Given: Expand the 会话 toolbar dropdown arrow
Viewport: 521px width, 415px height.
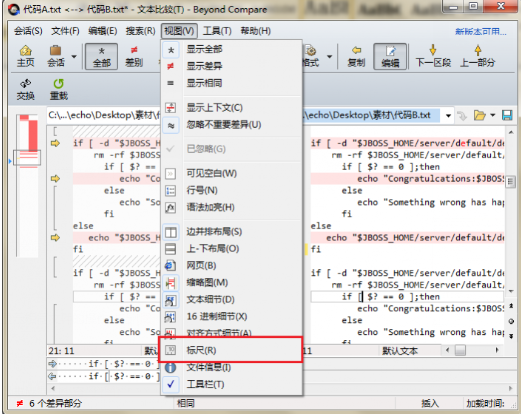Looking at the screenshot, I should click(x=74, y=56).
